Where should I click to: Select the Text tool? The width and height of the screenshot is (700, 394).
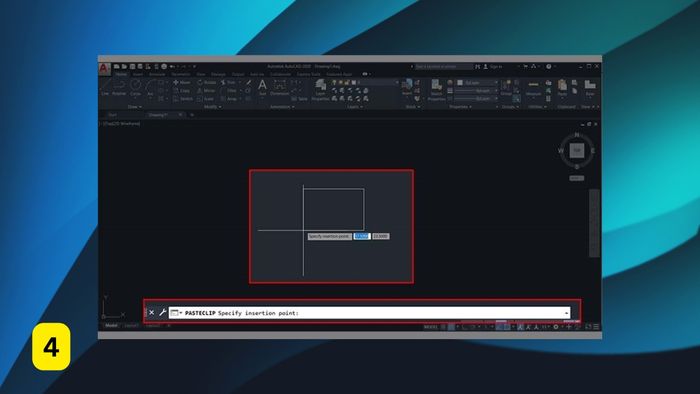(x=262, y=87)
